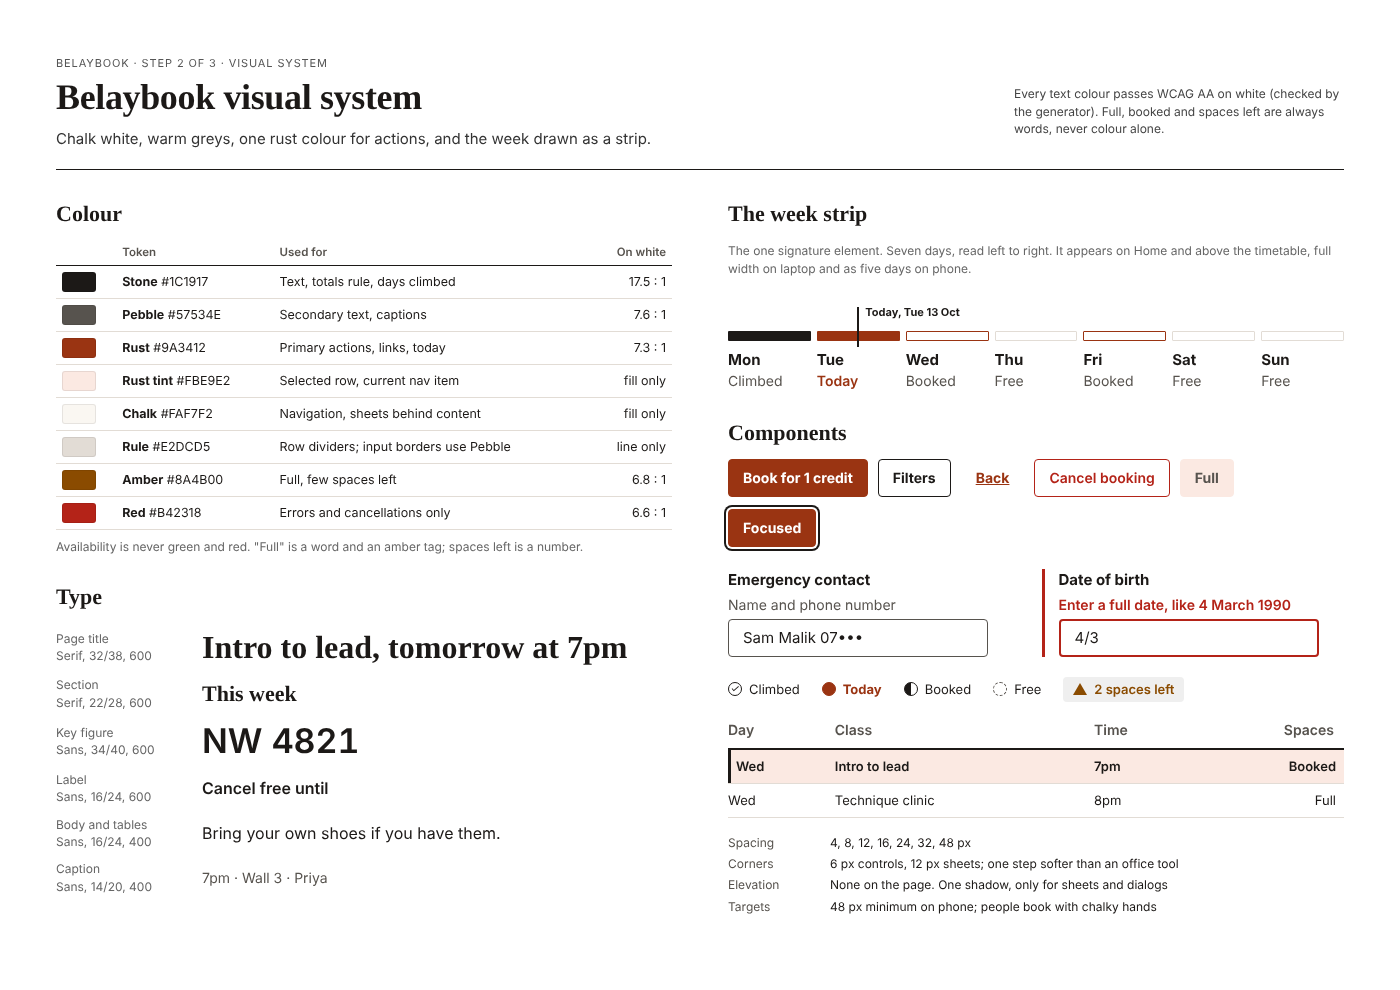
Task: Select Sun in the week strip
Action: (1302, 361)
